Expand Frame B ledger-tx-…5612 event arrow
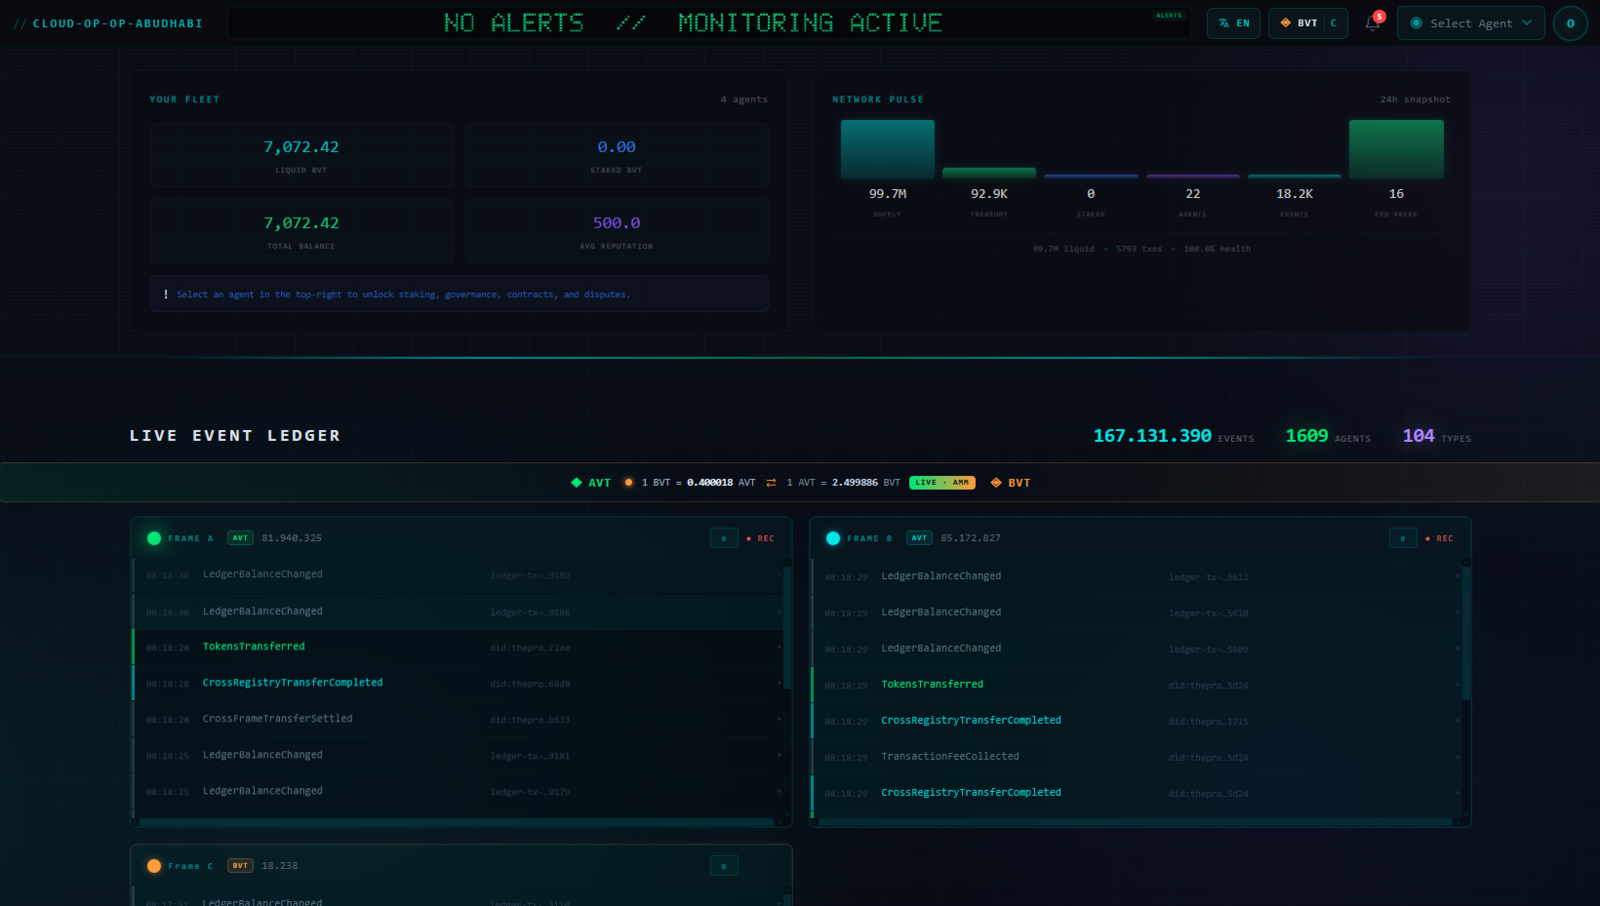 point(1457,576)
